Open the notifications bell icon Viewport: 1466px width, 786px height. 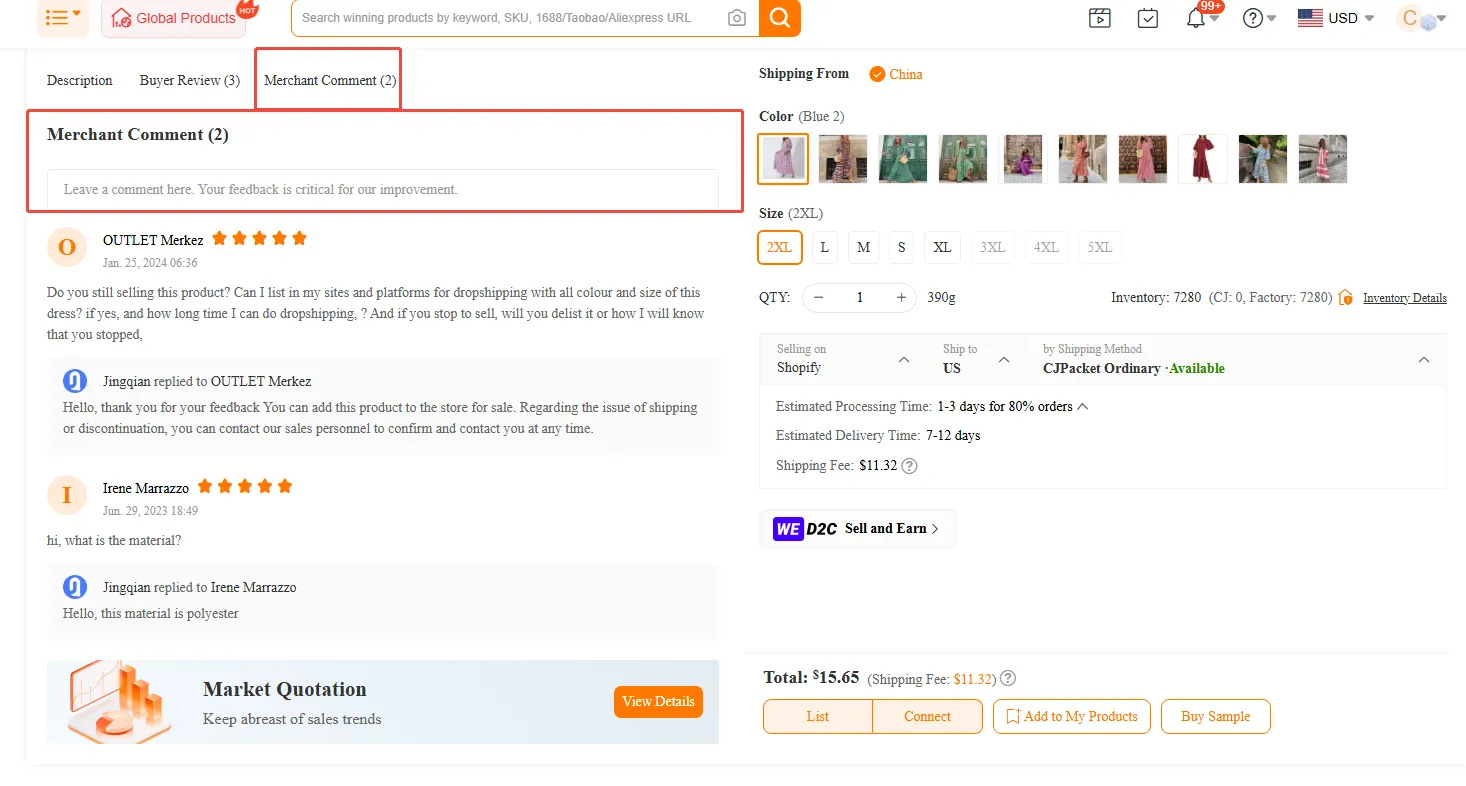pyautogui.click(x=1196, y=18)
